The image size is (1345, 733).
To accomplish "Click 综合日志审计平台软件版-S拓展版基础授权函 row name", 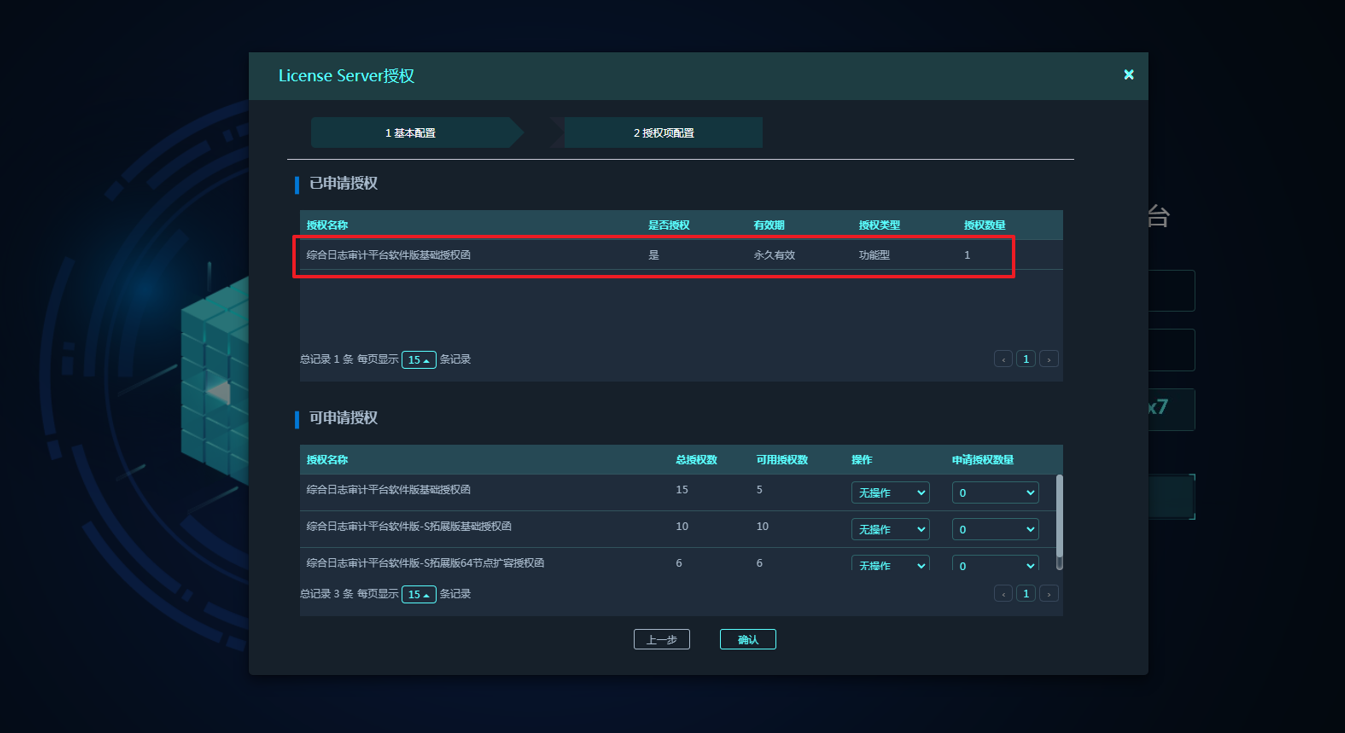I will 409,526.
